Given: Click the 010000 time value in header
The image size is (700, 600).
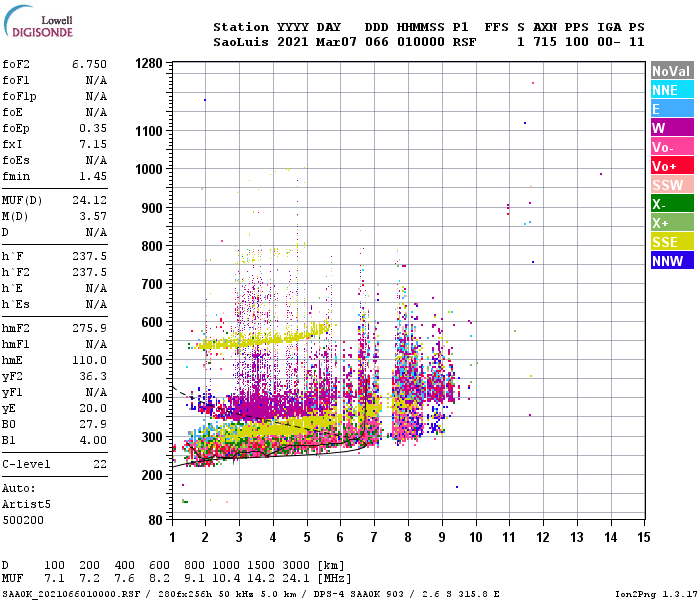Looking at the screenshot, I should (421, 42).
